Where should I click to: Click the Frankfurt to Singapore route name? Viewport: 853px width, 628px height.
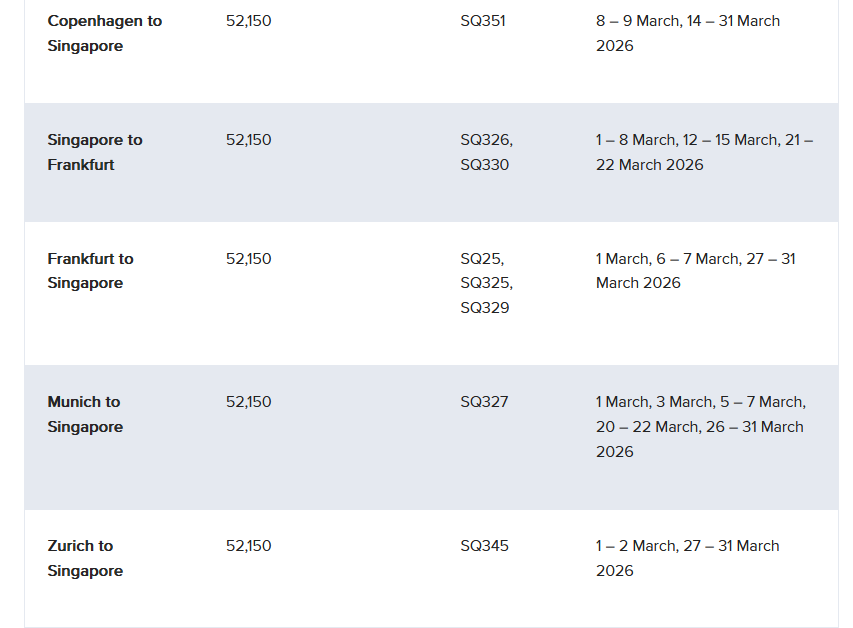[x=90, y=271]
